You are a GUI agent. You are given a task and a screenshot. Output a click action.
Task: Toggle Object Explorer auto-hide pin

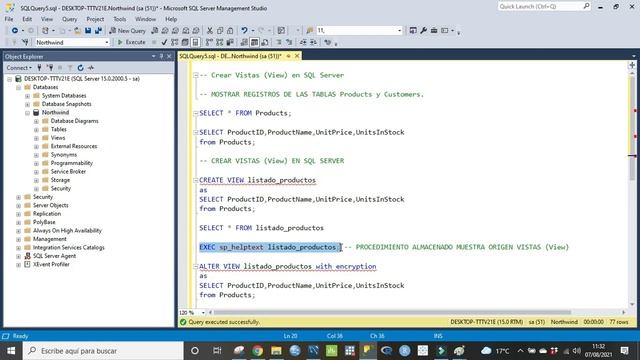pos(161,56)
